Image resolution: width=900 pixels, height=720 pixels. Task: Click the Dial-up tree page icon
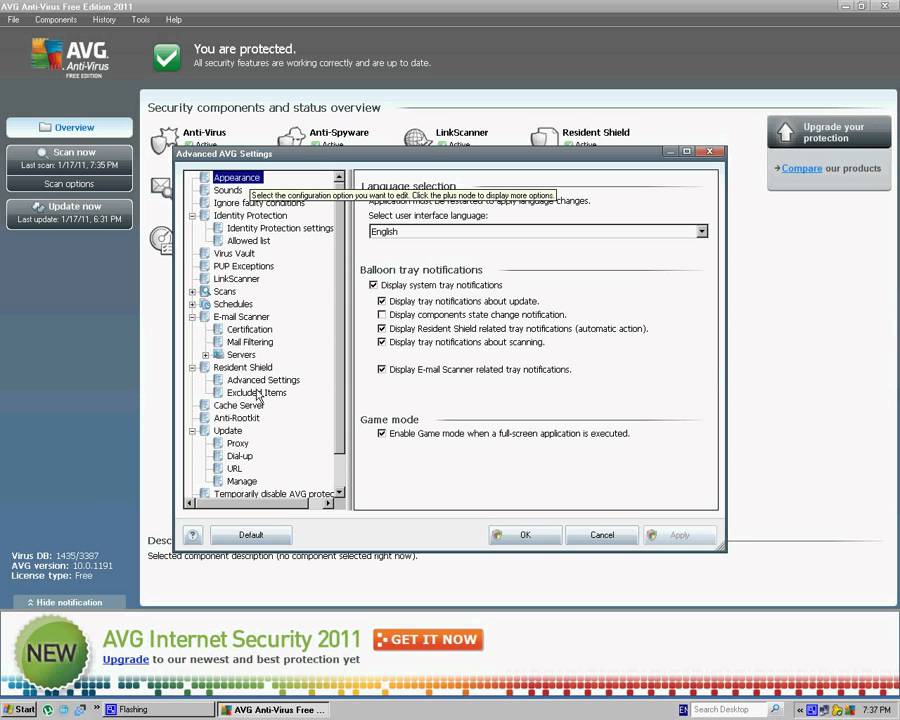coord(218,455)
